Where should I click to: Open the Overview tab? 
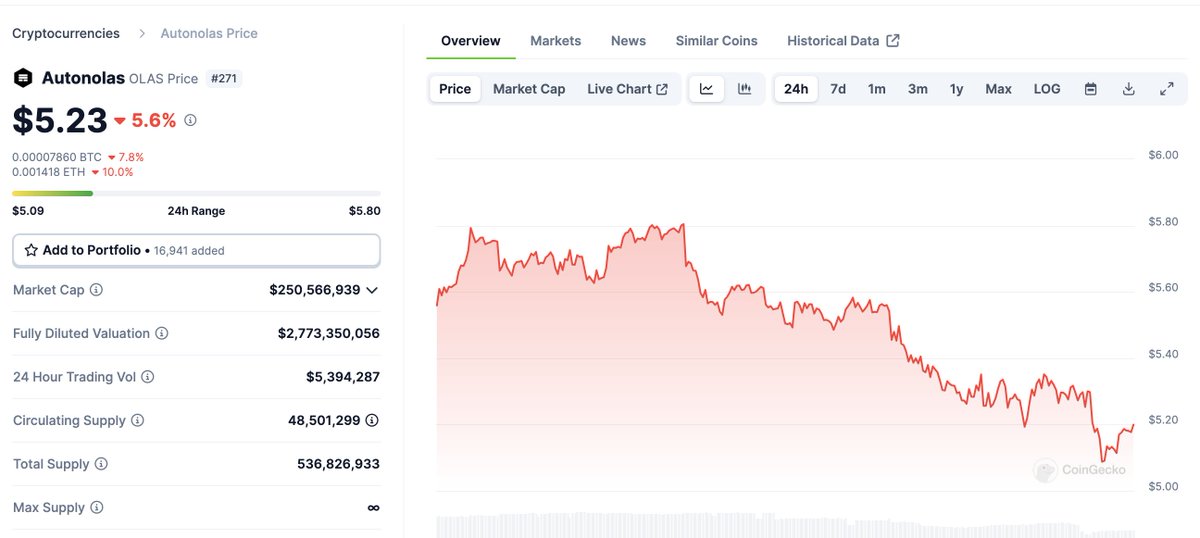pyautogui.click(x=471, y=41)
